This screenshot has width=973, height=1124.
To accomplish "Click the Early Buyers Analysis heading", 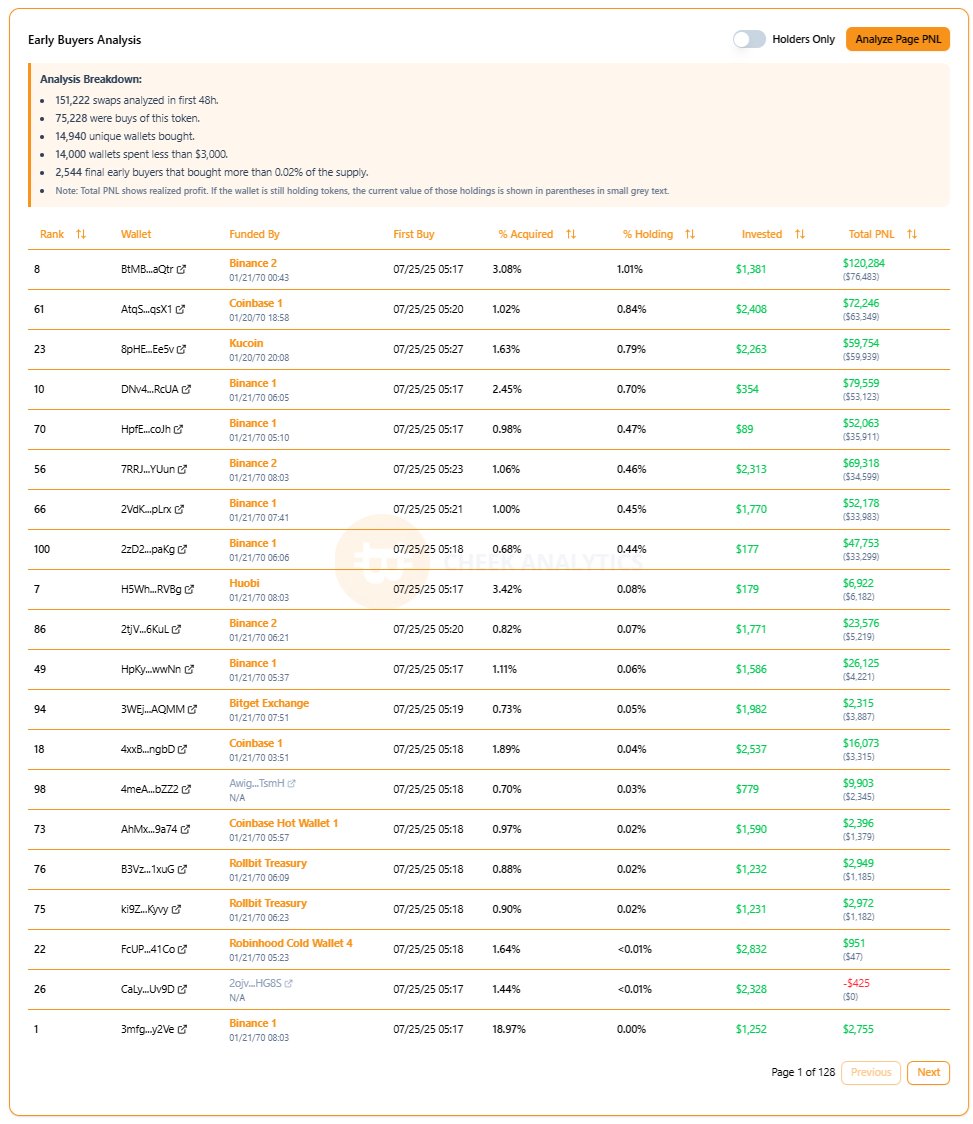I will pos(85,40).
